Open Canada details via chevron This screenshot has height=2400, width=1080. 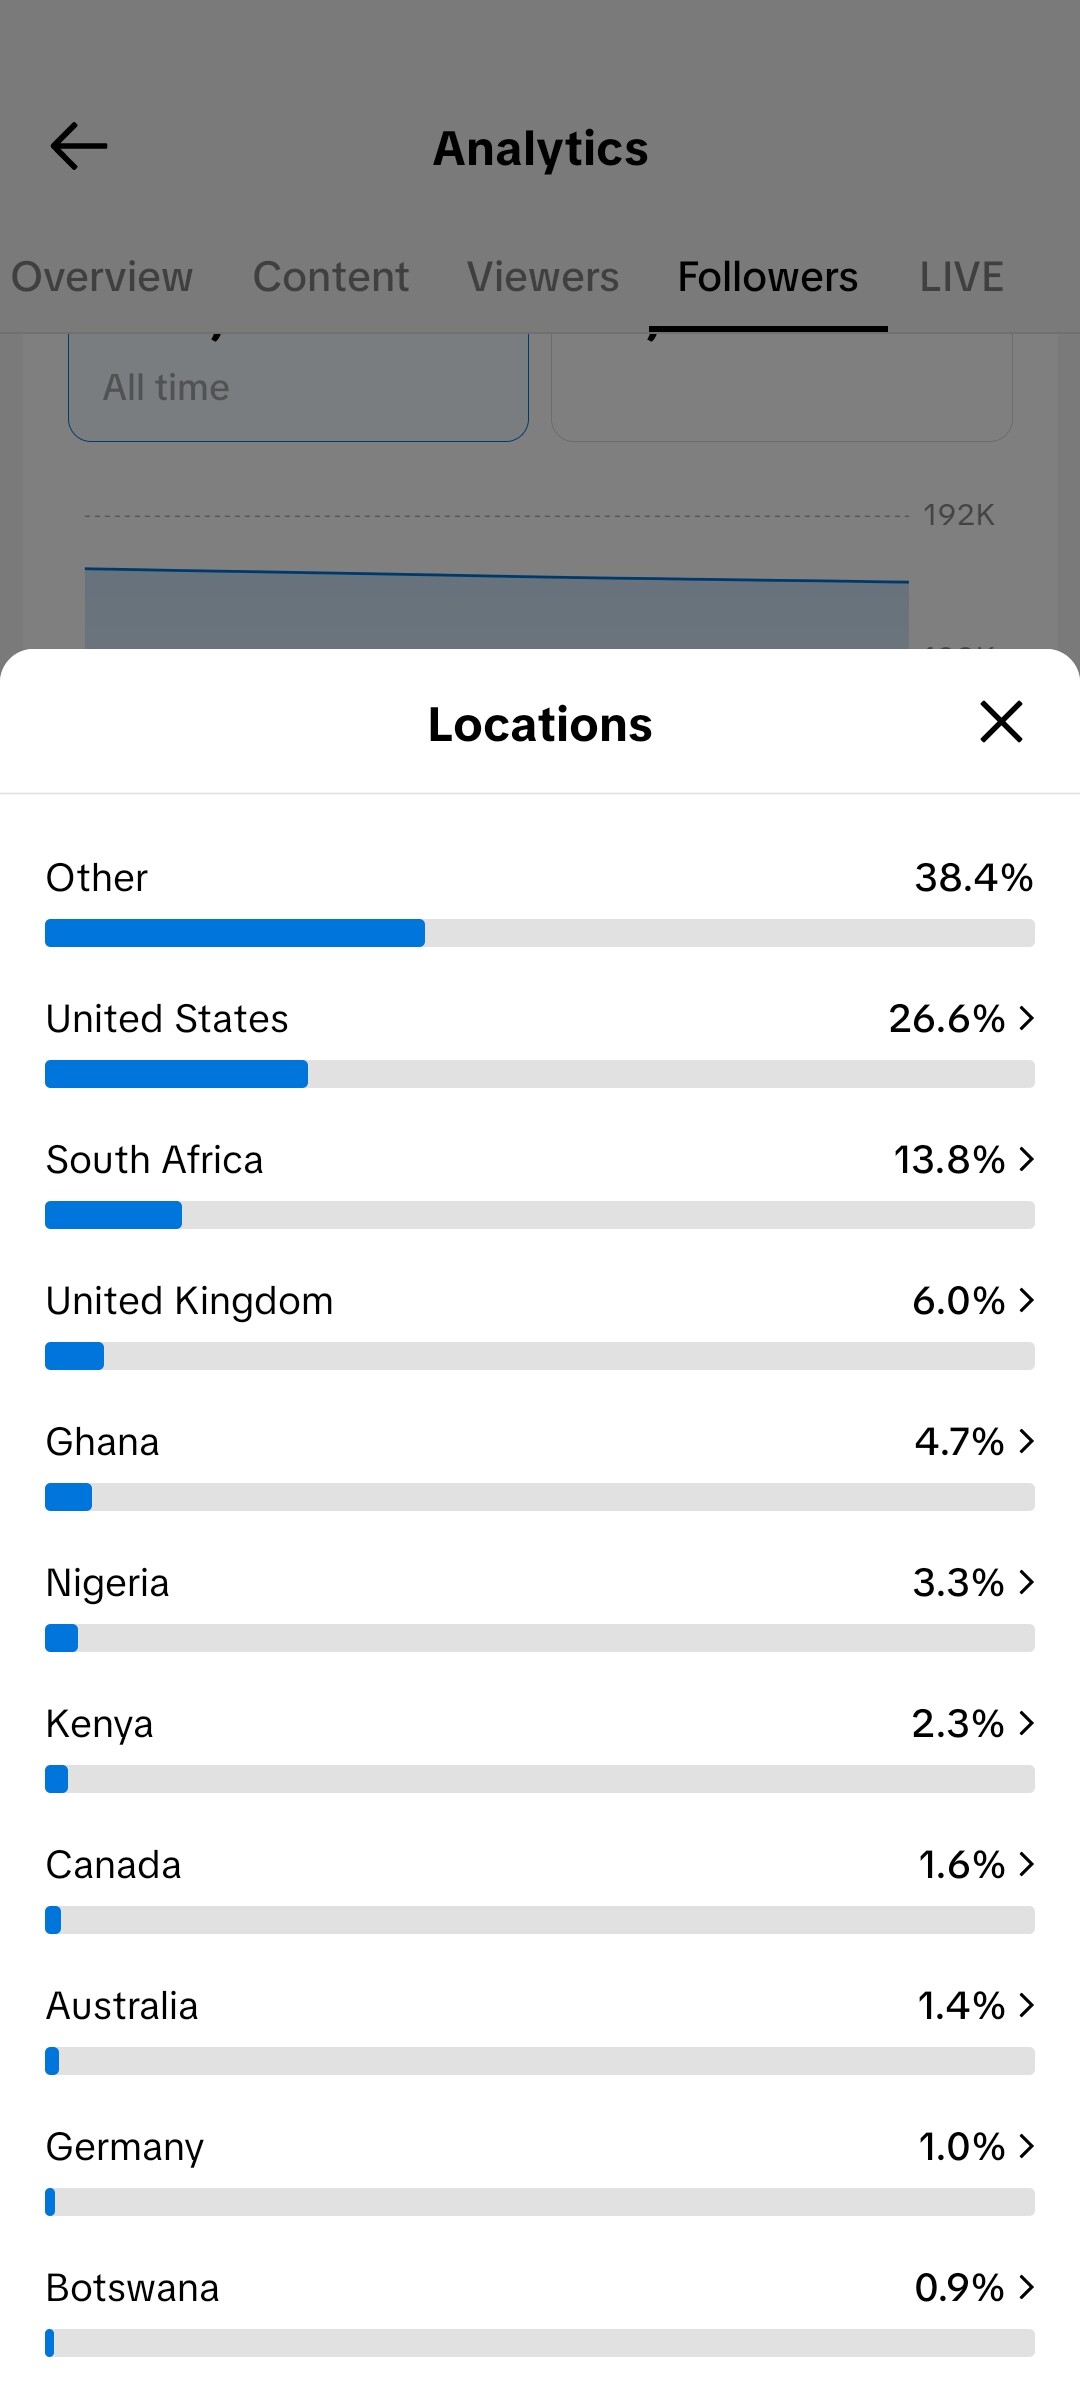(1026, 1864)
